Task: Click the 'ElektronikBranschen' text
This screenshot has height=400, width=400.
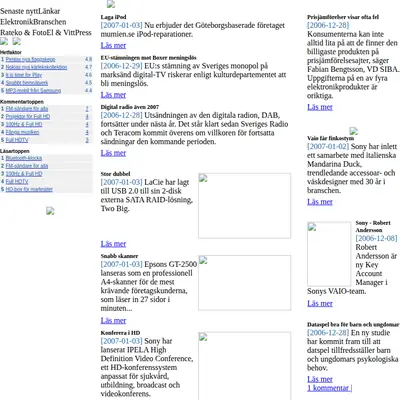Action: click(33, 22)
